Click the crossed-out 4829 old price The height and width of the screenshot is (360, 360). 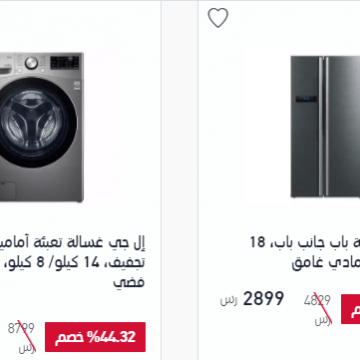(x=317, y=301)
